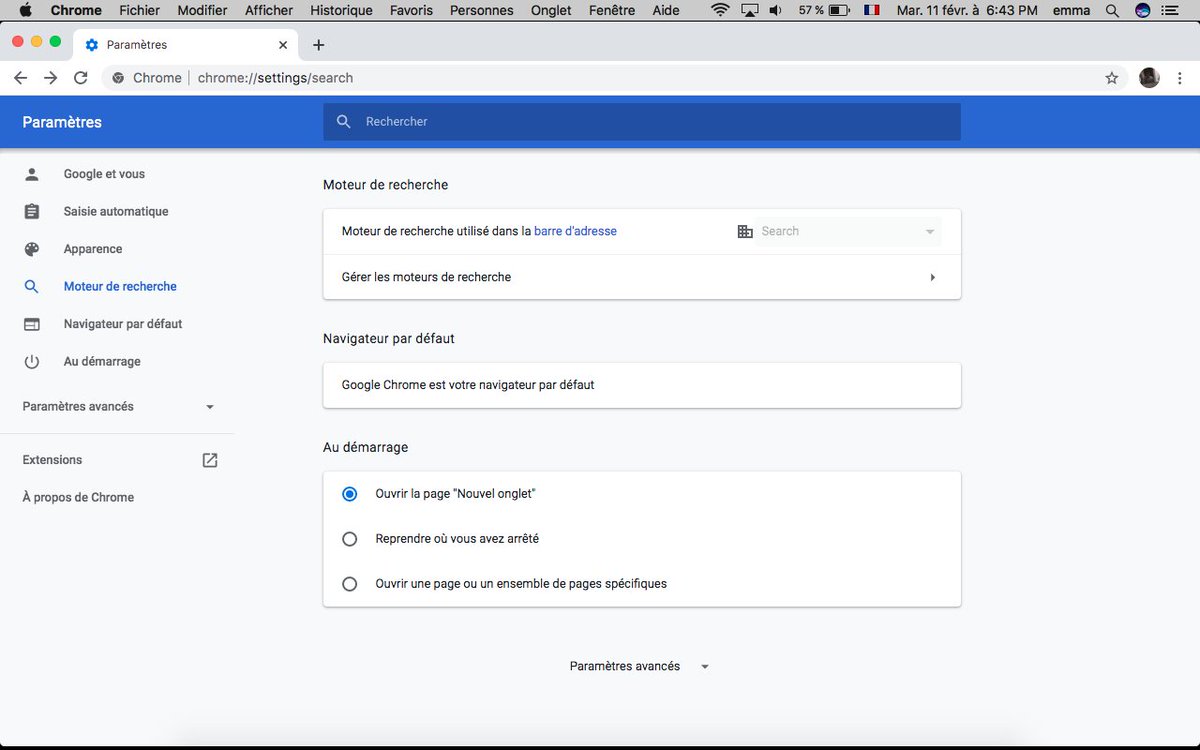Click the Siri icon in menu bar
This screenshot has height=750, width=1200.
click(1143, 10)
